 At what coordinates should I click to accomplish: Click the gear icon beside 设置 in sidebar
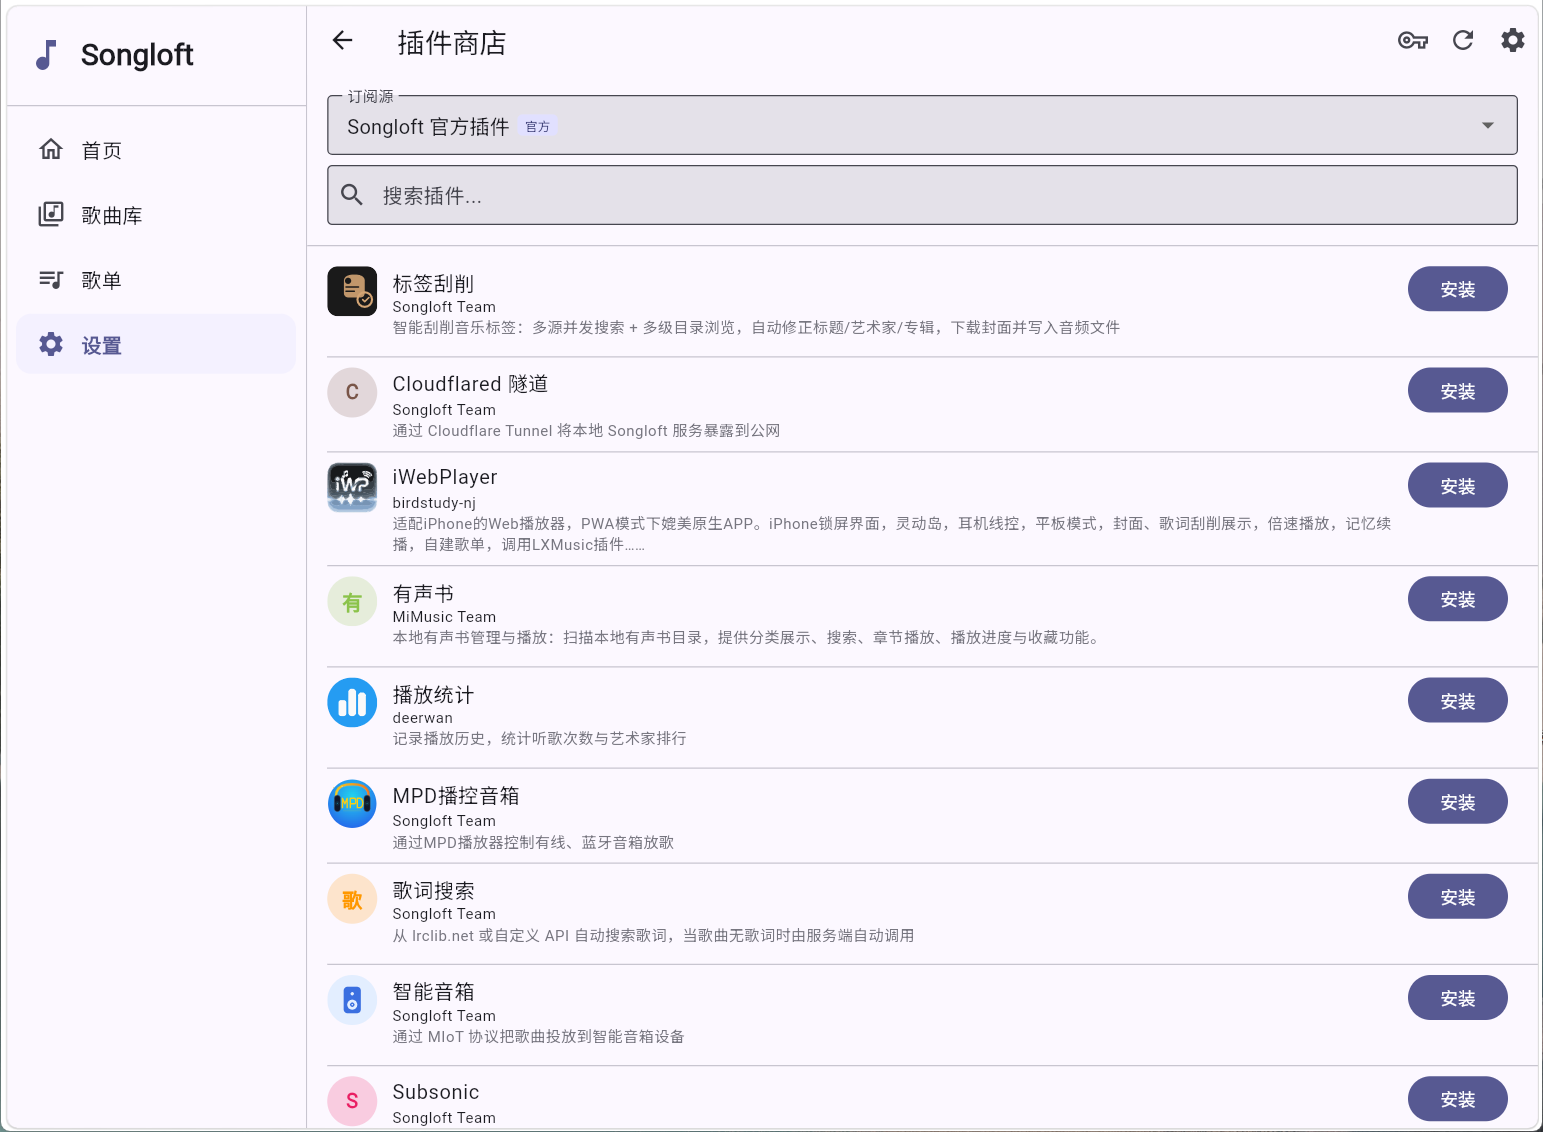pos(51,345)
